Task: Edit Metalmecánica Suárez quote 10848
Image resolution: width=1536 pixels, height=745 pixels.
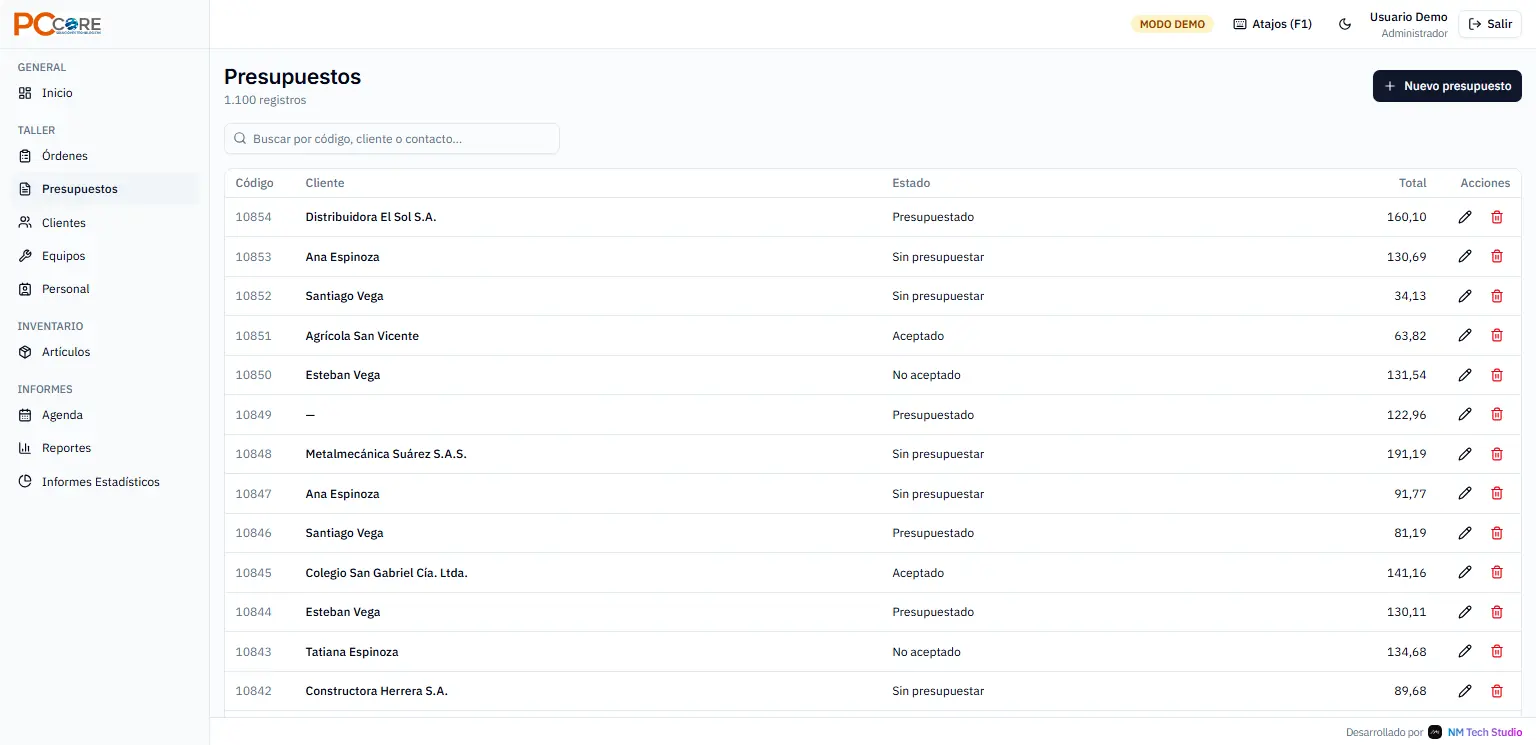Action: (x=1465, y=454)
